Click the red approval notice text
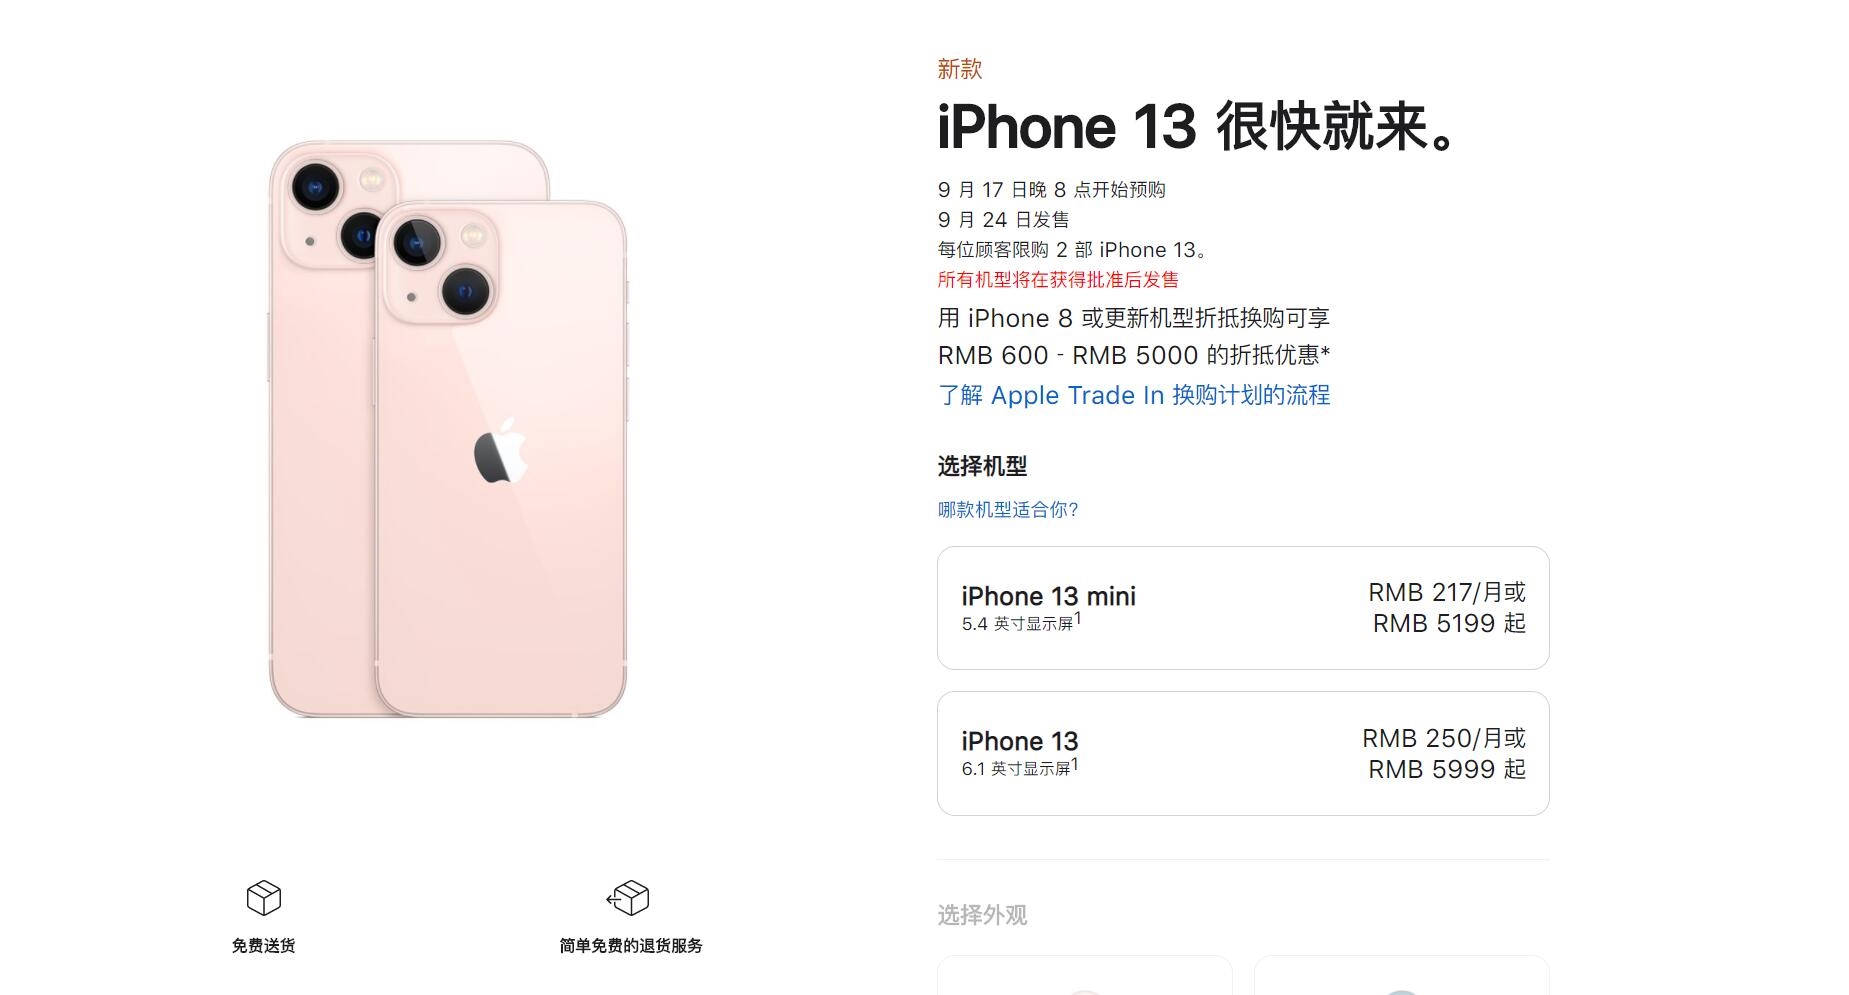This screenshot has width=1849, height=995. pos(1058,280)
